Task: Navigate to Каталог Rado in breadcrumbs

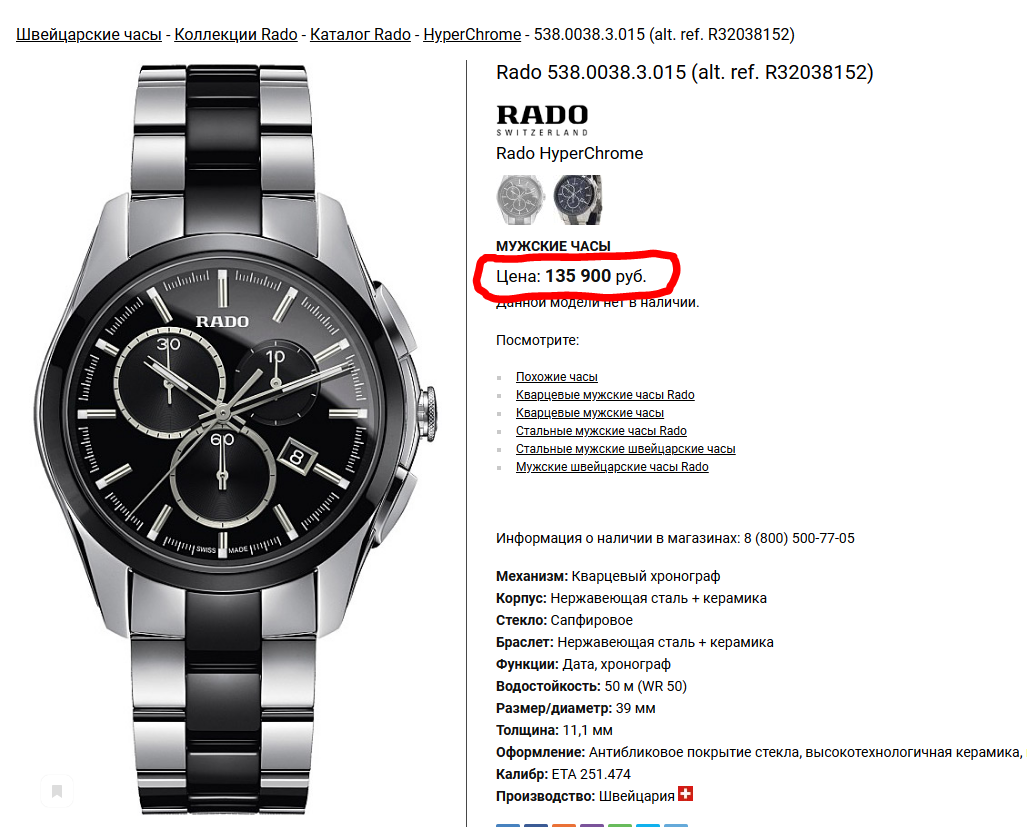Action: point(360,34)
